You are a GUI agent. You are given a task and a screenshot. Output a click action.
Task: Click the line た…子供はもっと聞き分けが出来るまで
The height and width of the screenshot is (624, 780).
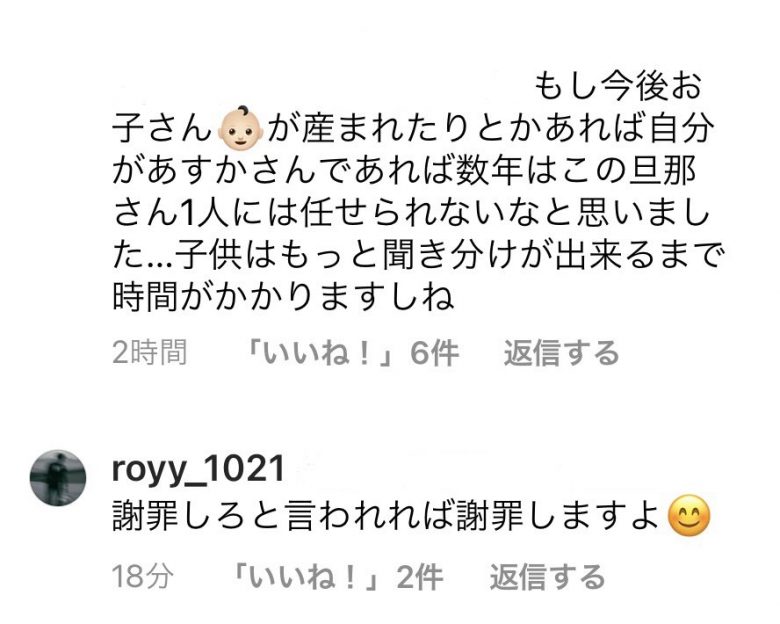418,255
